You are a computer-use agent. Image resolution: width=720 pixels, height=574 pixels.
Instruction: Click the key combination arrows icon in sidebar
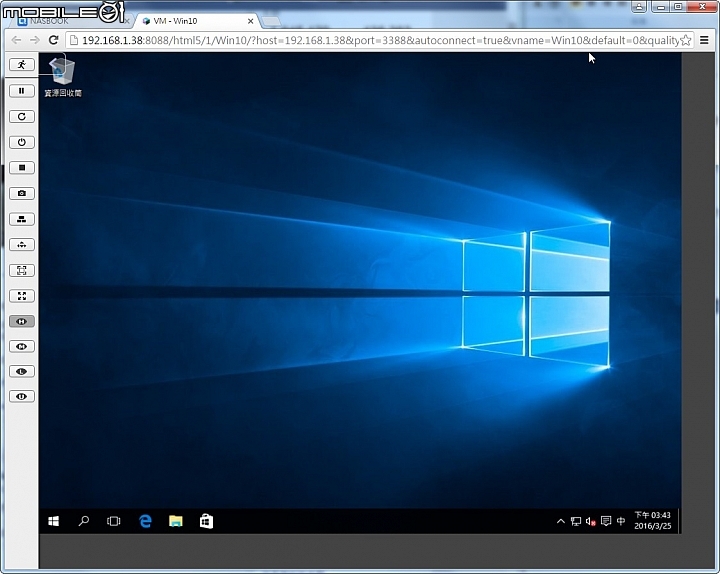click(22, 245)
